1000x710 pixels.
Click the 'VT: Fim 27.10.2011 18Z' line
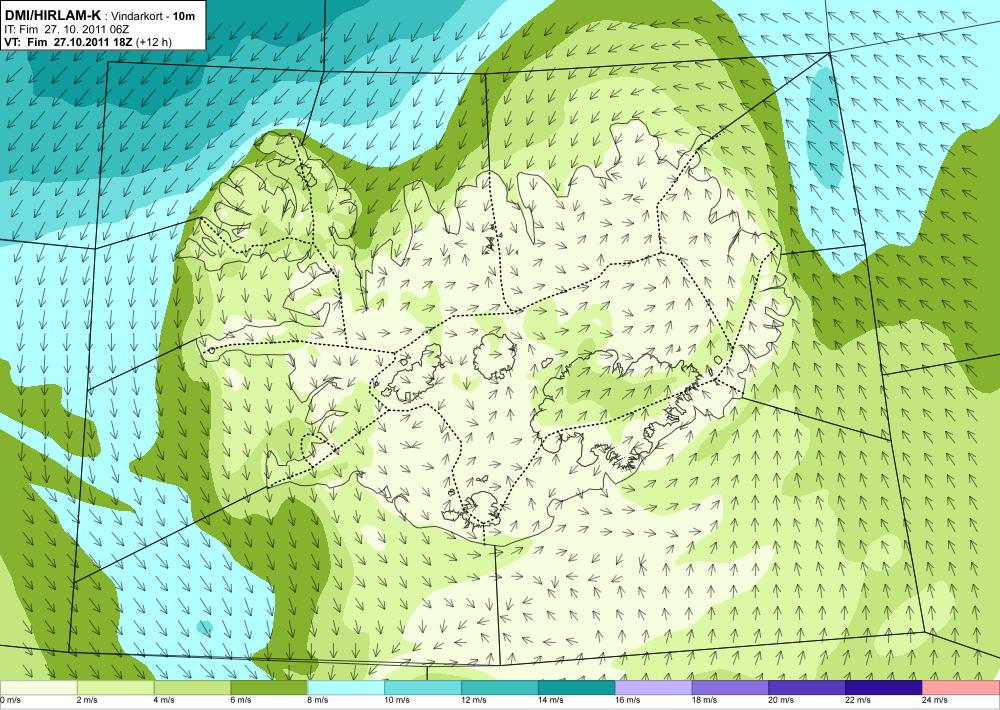[70, 42]
